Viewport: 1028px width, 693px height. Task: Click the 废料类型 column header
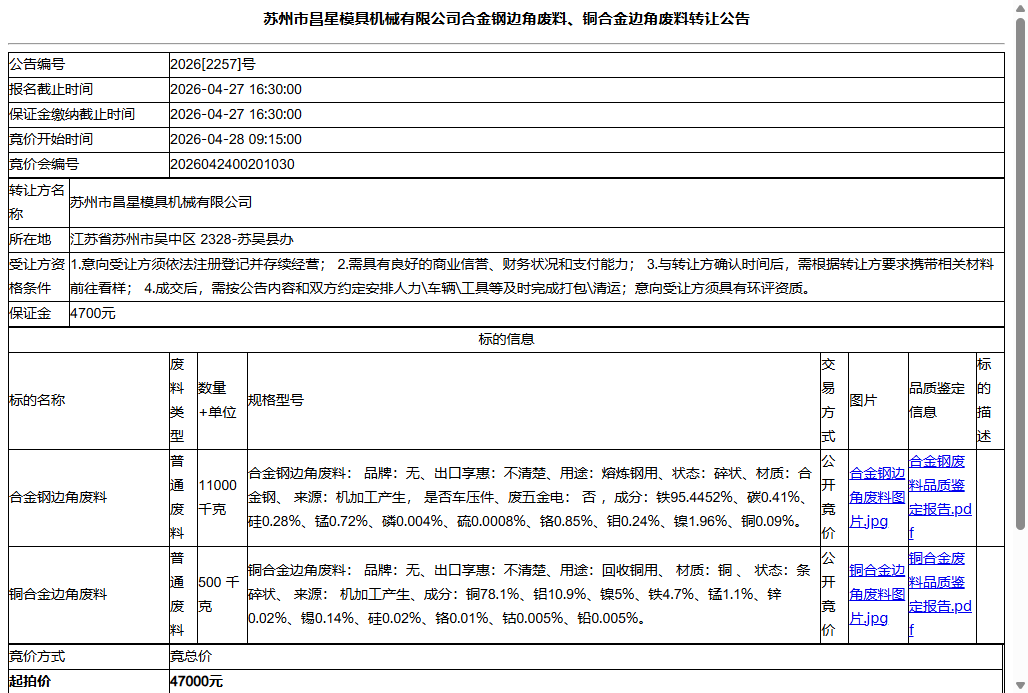(x=183, y=400)
